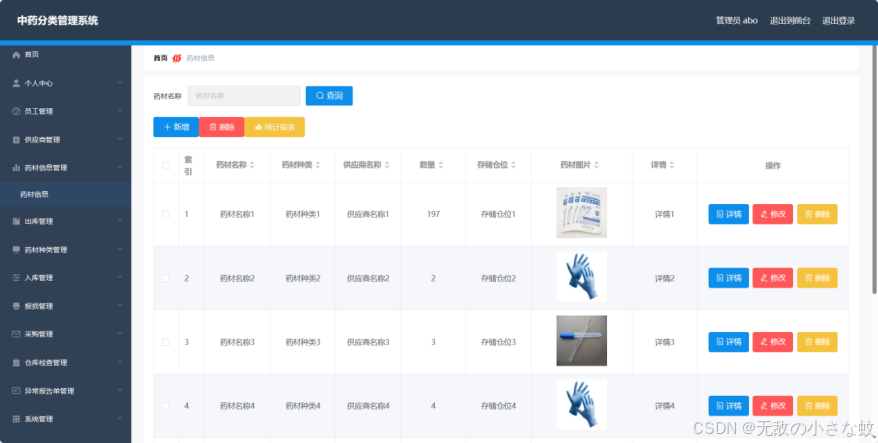This screenshot has height=443, width=878.
Task: Click the icon beside 报损管理
Action: [x=16, y=306]
